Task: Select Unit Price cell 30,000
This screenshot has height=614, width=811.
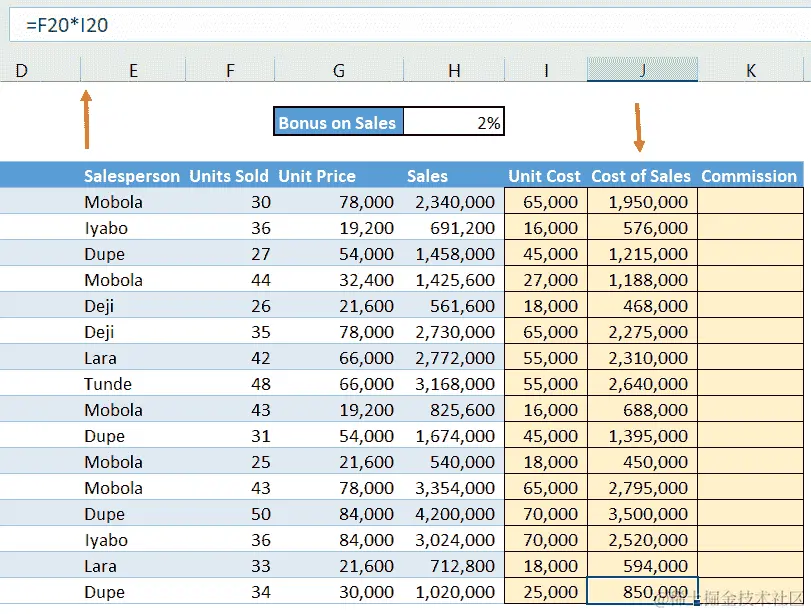Action: pyautogui.click(x=339, y=591)
